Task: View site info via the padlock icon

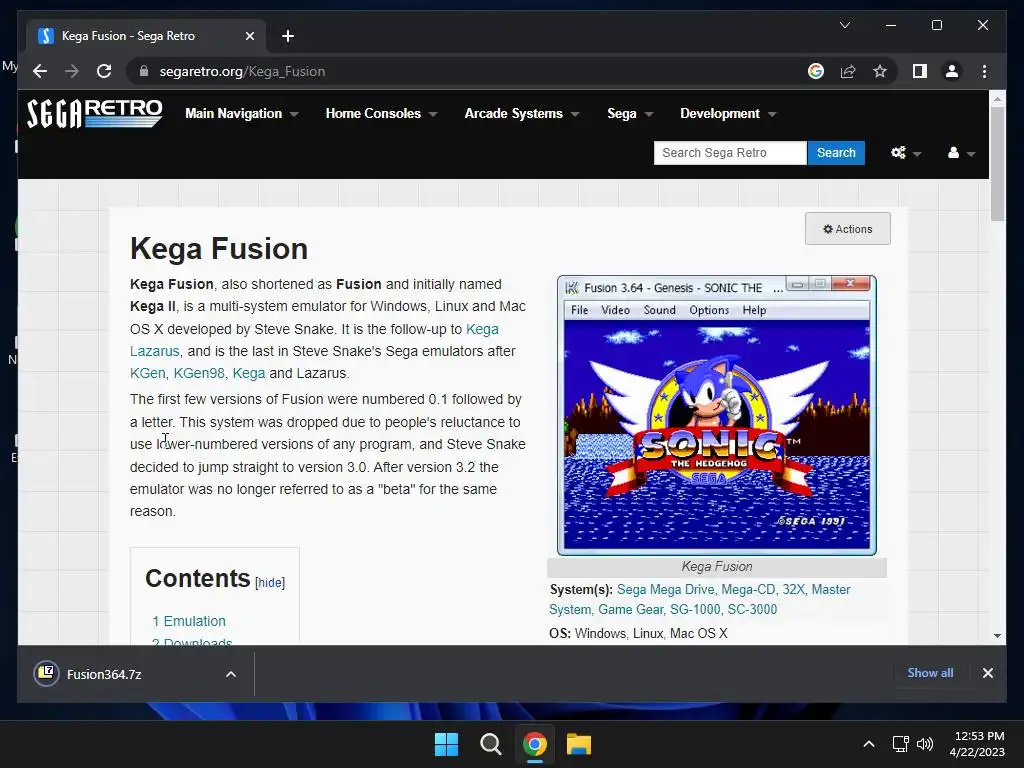Action: coord(144,71)
